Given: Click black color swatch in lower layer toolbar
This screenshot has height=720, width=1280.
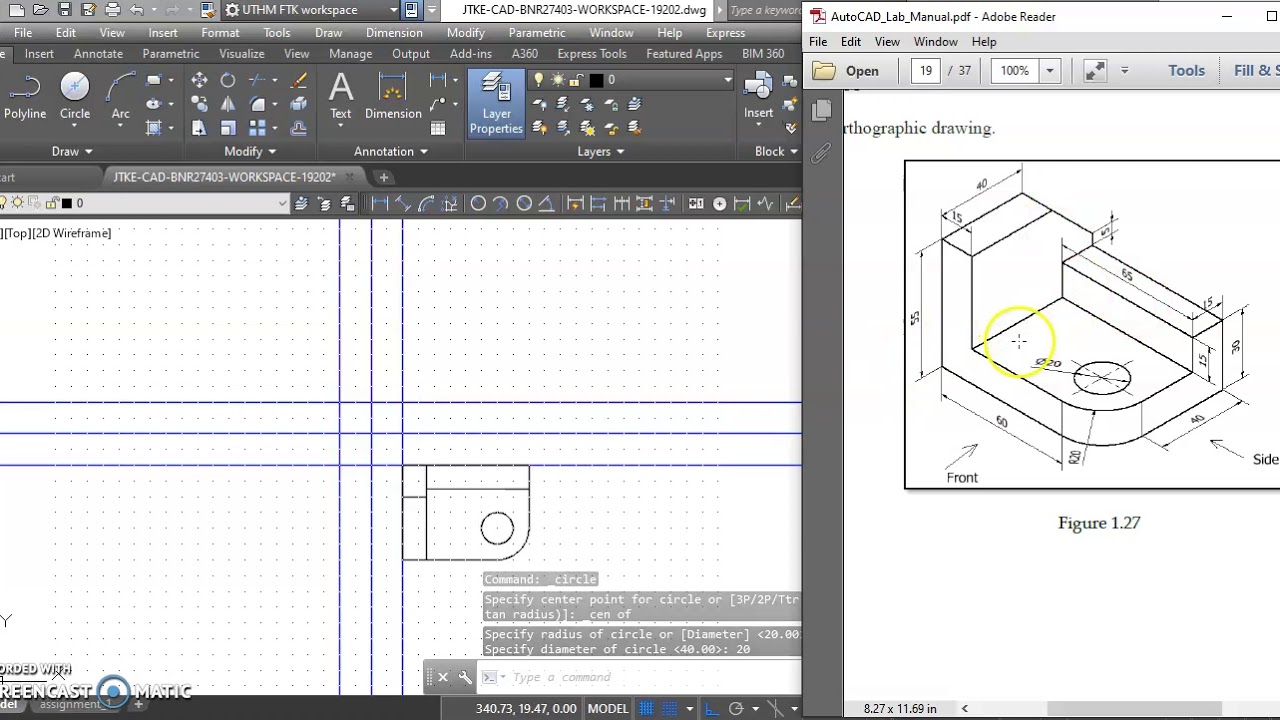Looking at the screenshot, I should point(66,204).
